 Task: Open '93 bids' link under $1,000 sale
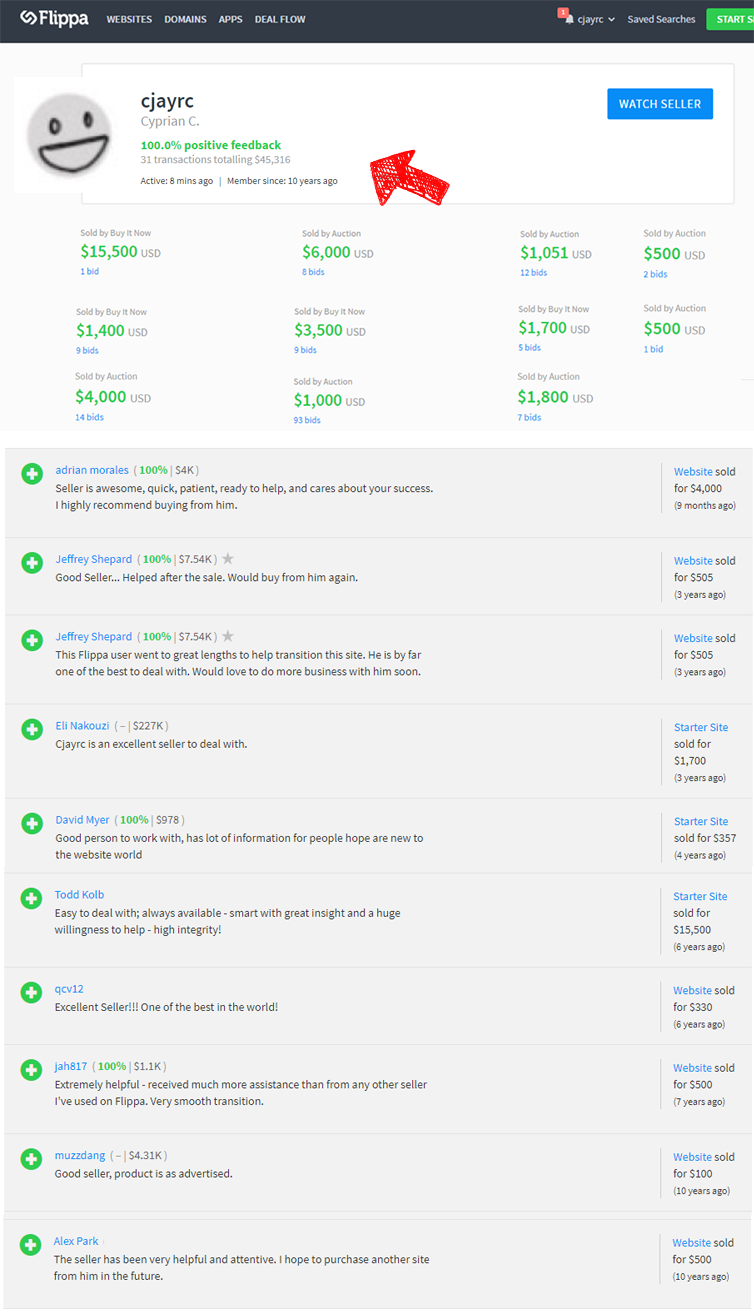307,420
